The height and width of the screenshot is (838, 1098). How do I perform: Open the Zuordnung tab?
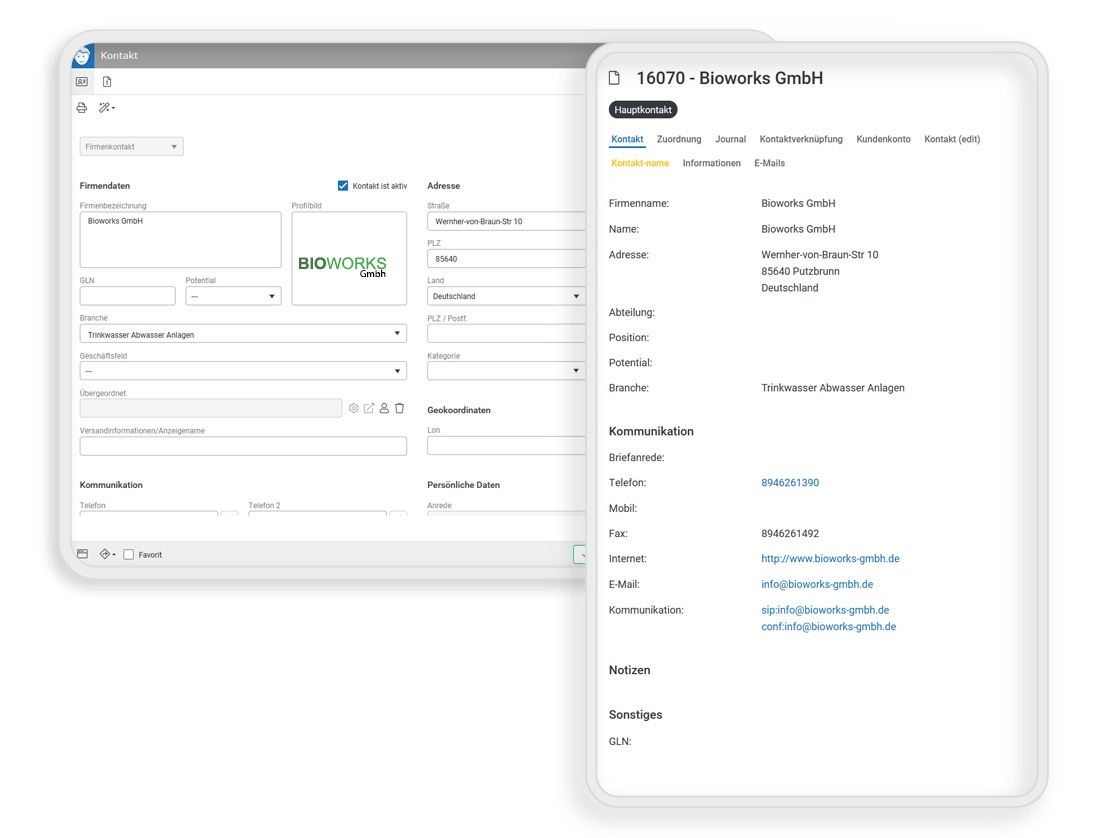point(679,139)
